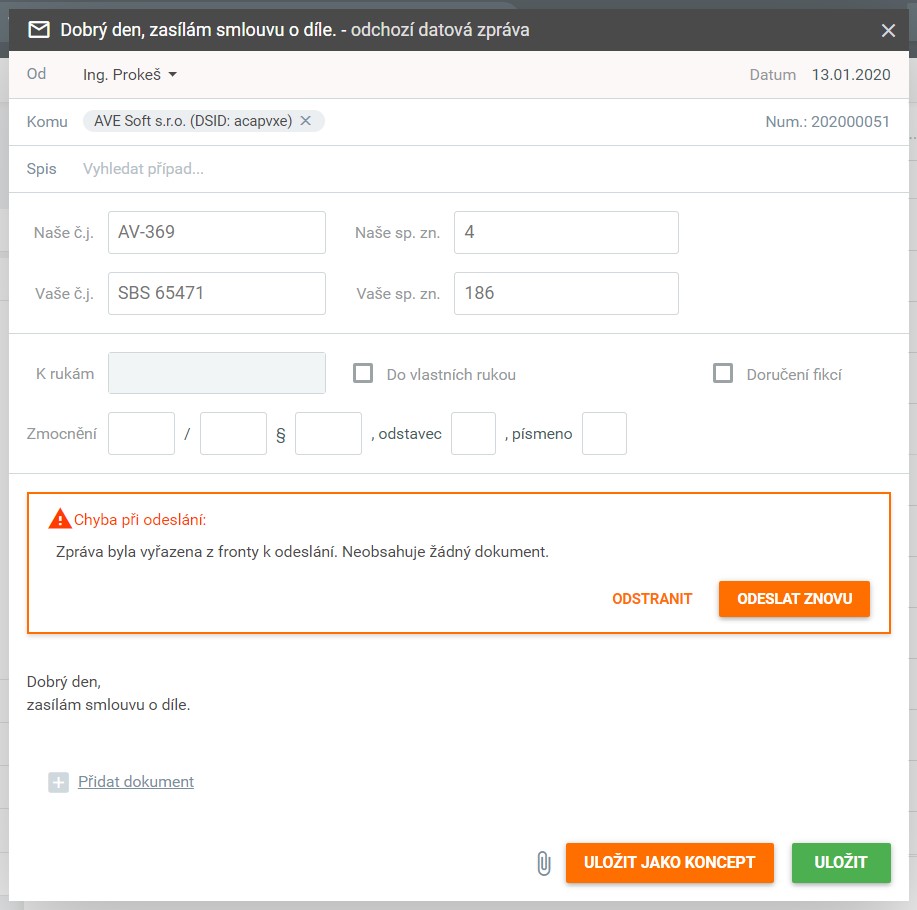This screenshot has height=910, width=917.
Task: Click the Naše sp. zn. field
Action: click(566, 232)
